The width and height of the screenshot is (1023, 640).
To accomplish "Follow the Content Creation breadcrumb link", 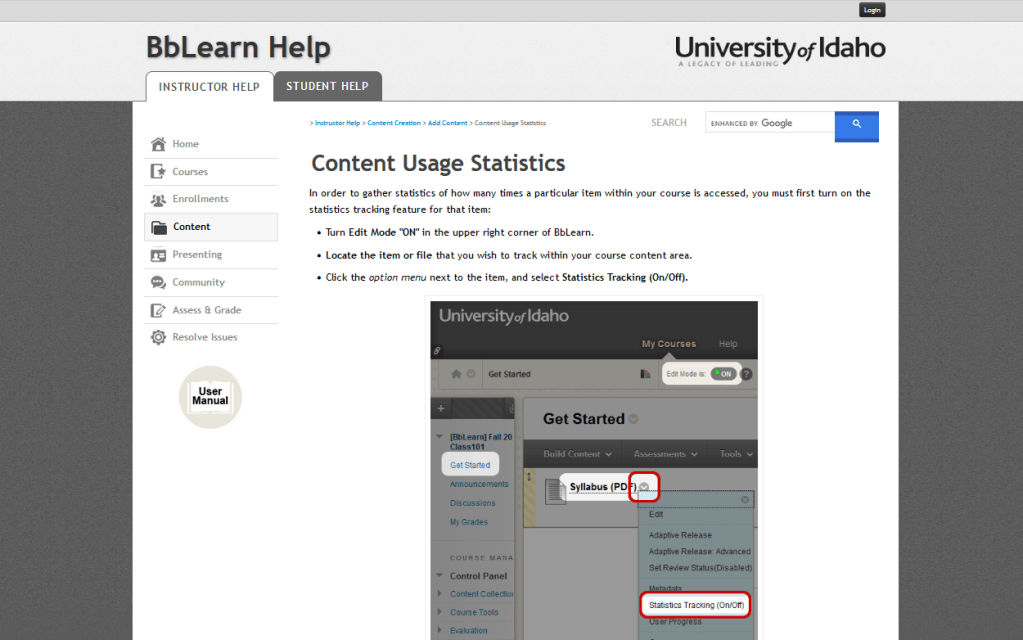I will tap(394, 123).
